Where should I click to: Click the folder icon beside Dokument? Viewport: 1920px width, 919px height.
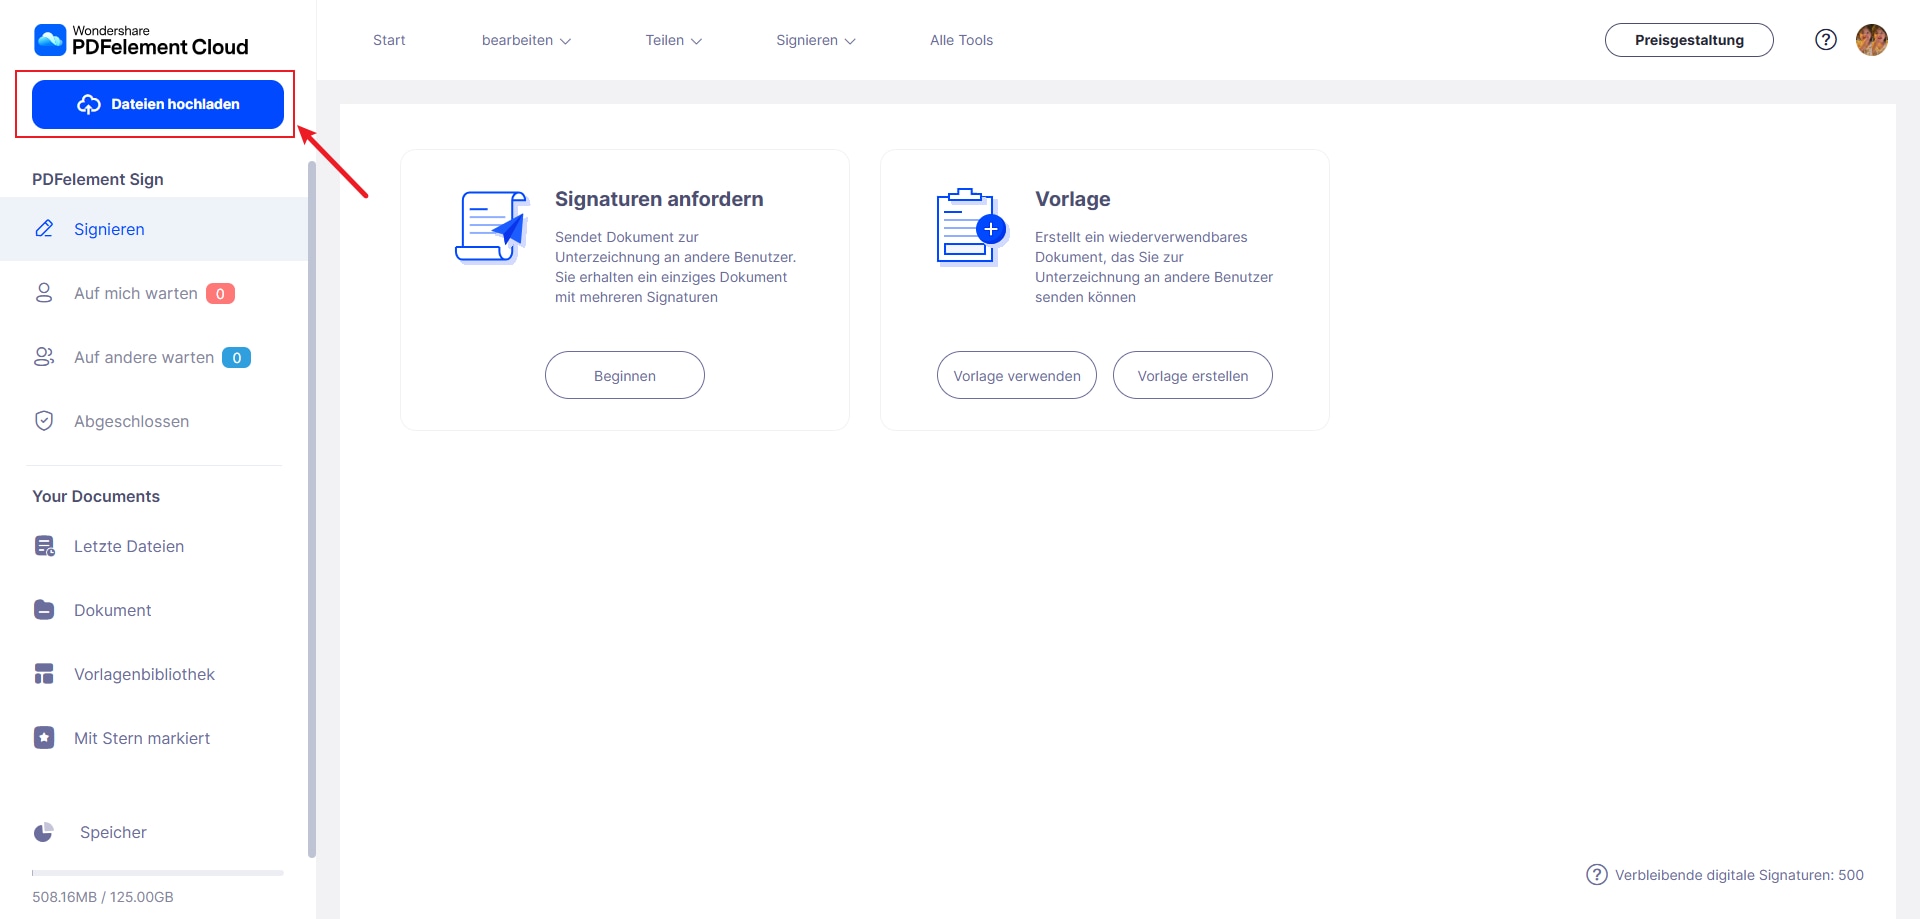[x=44, y=610]
